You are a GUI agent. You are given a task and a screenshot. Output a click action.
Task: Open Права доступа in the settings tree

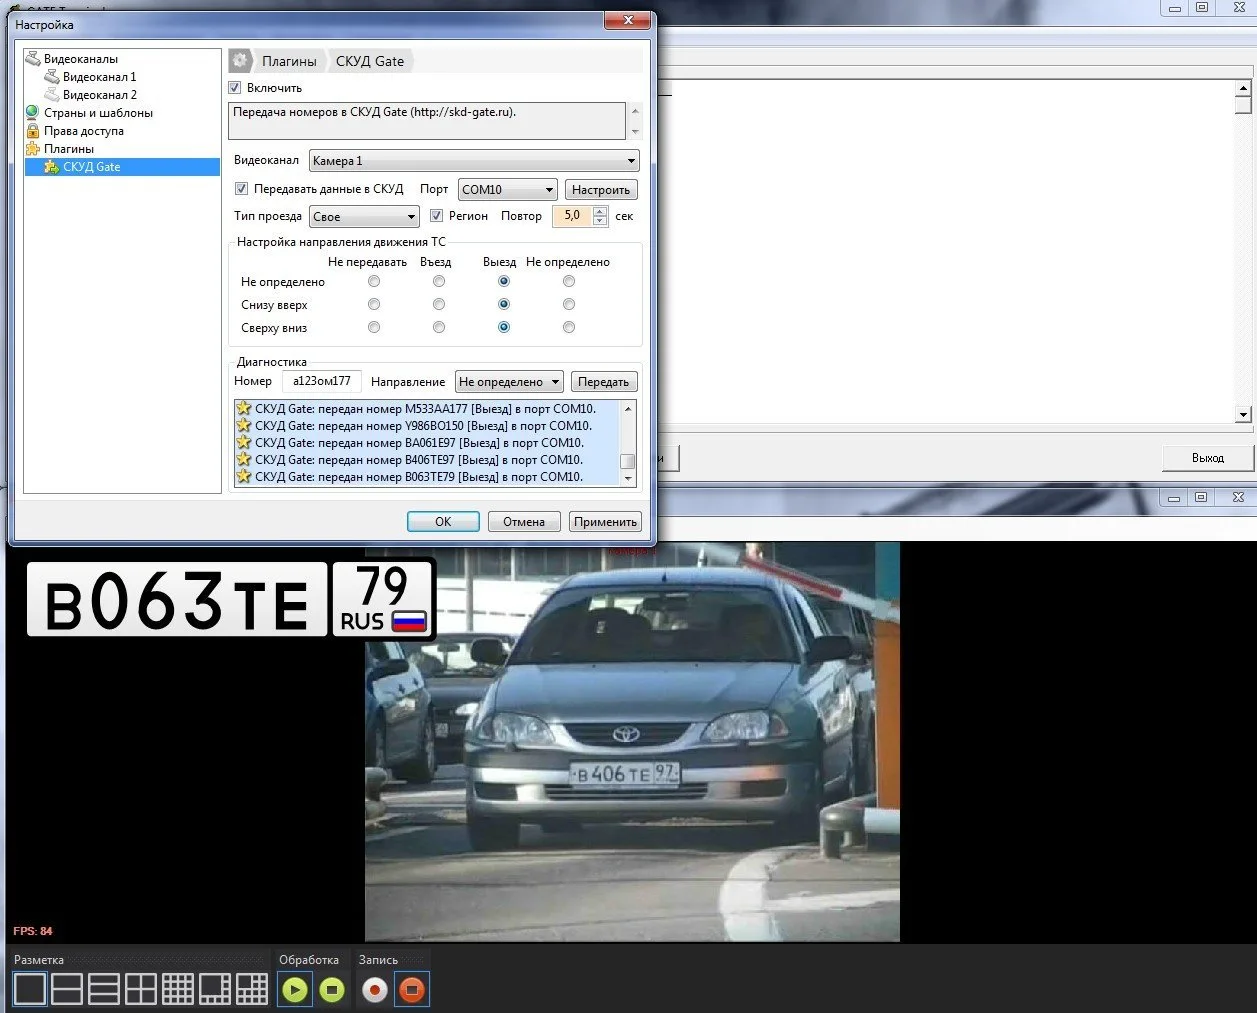pos(84,131)
